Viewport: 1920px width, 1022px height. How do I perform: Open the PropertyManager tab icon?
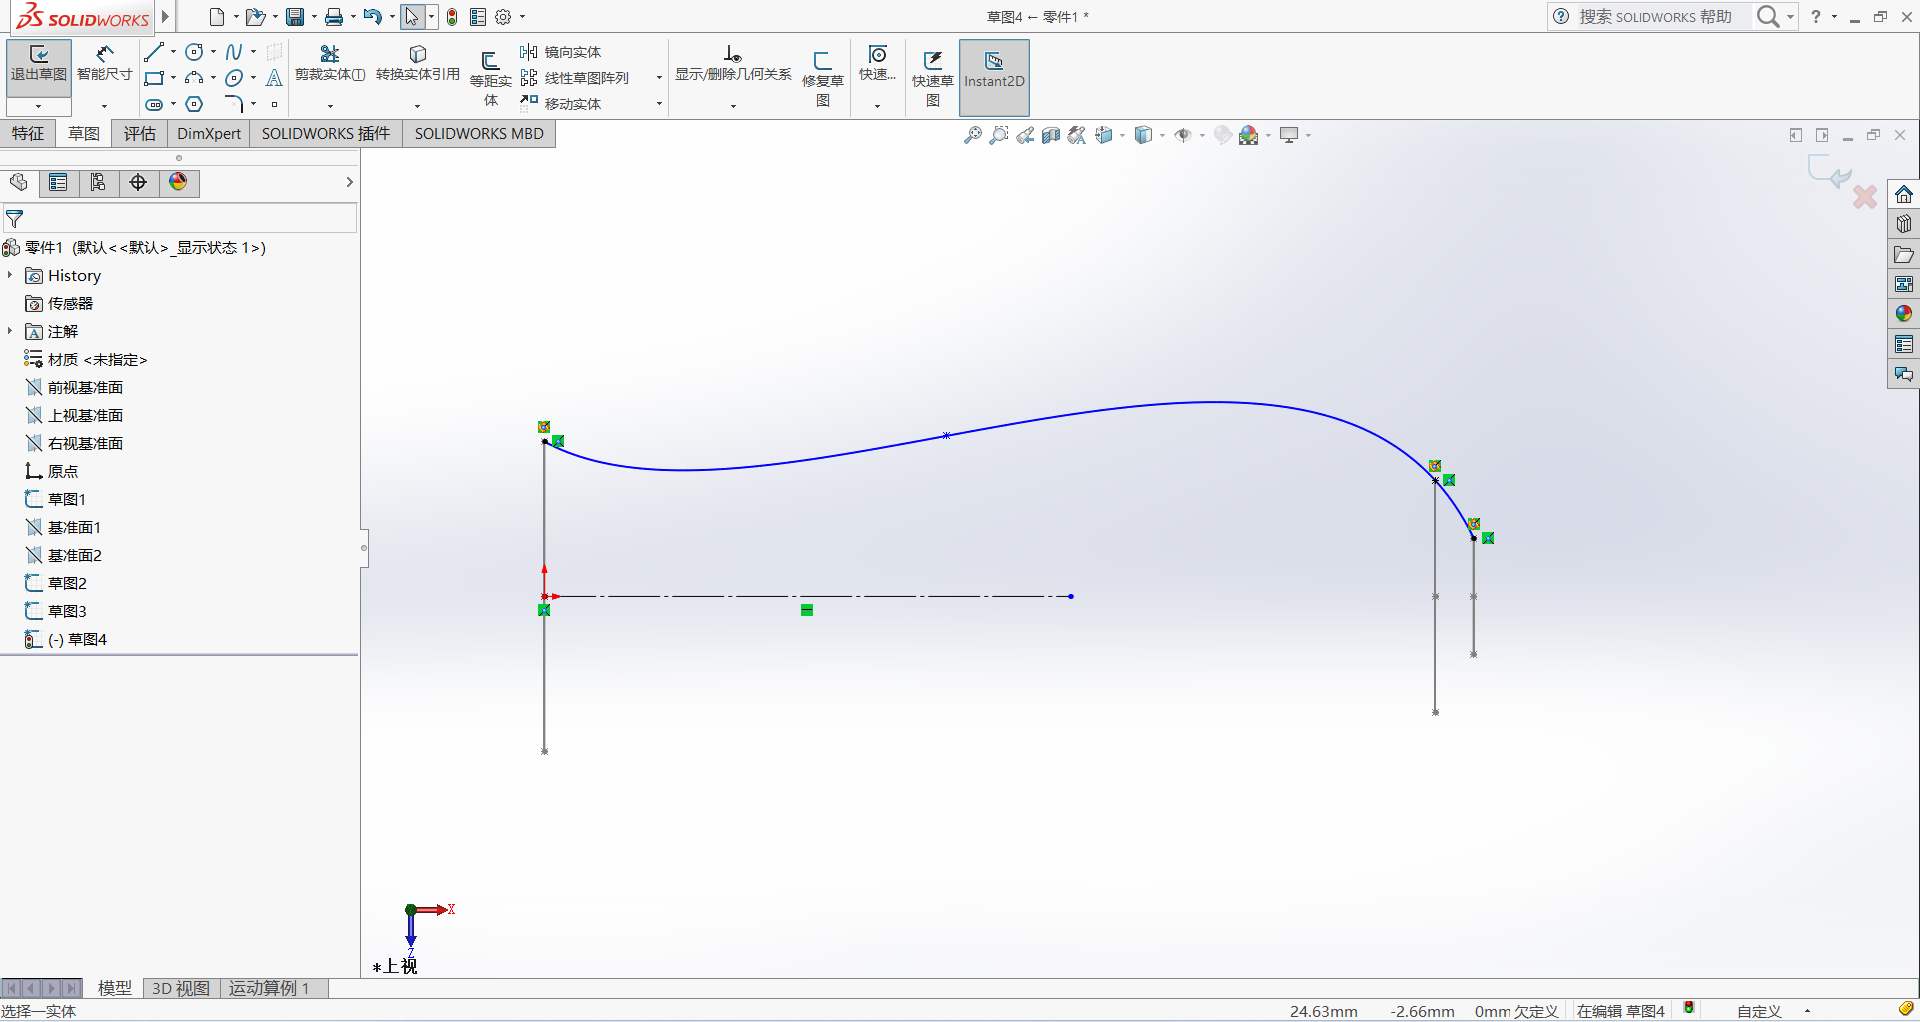pos(58,182)
